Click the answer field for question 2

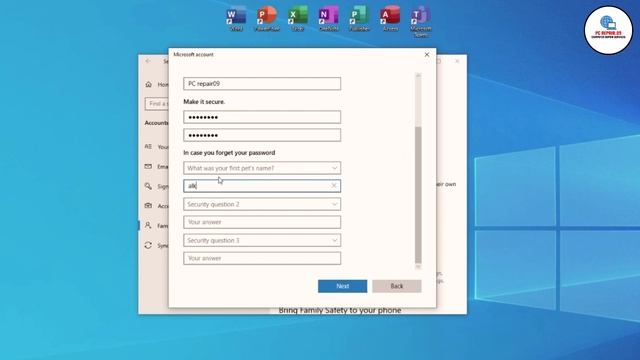(262, 222)
